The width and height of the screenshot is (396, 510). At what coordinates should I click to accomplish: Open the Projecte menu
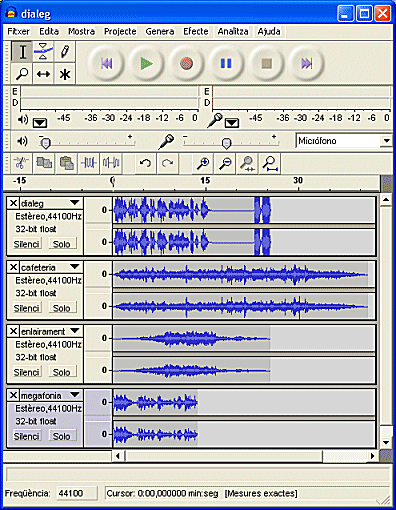120,31
